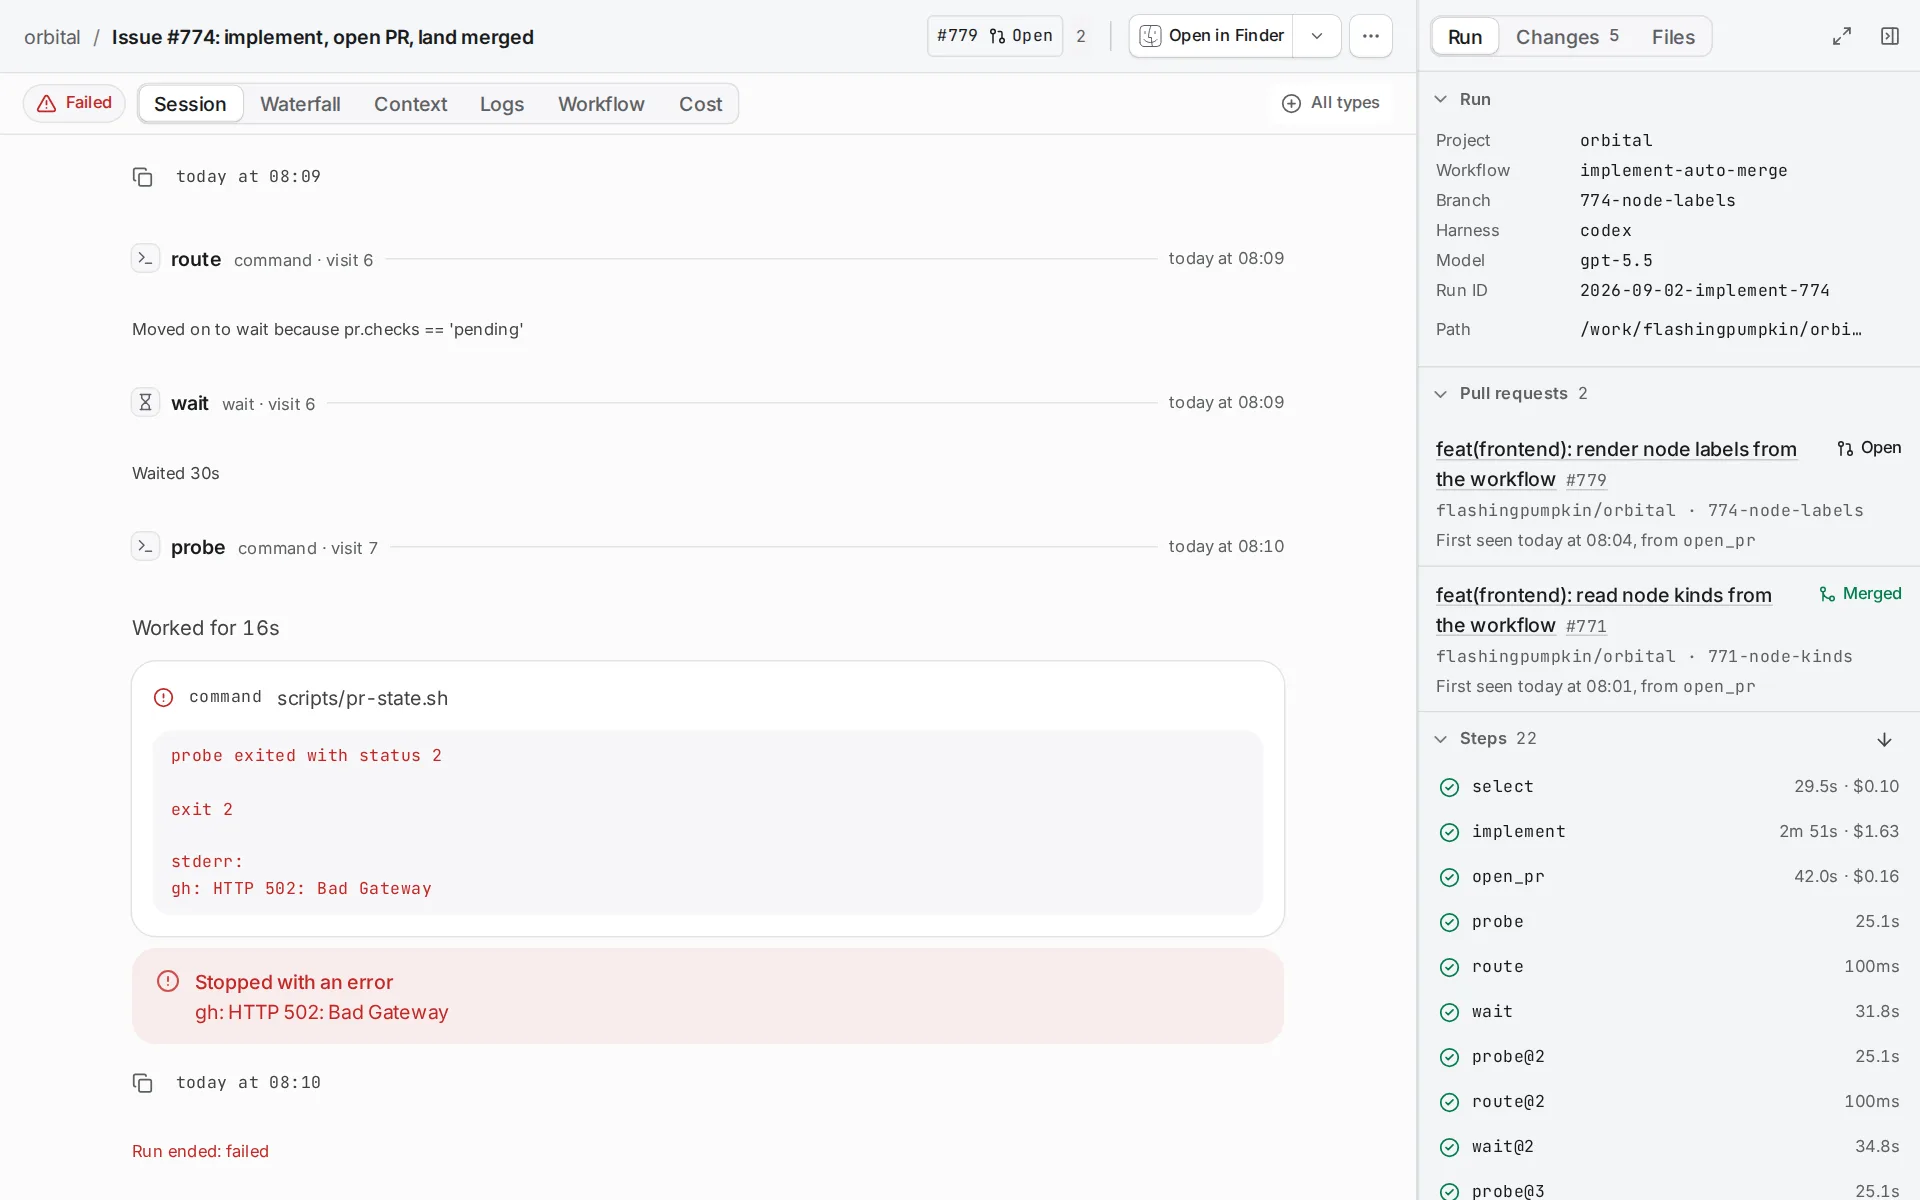Viewport: 1920px width, 1200px height.
Task: Open the three-dot more options menu
Action: tap(1370, 36)
